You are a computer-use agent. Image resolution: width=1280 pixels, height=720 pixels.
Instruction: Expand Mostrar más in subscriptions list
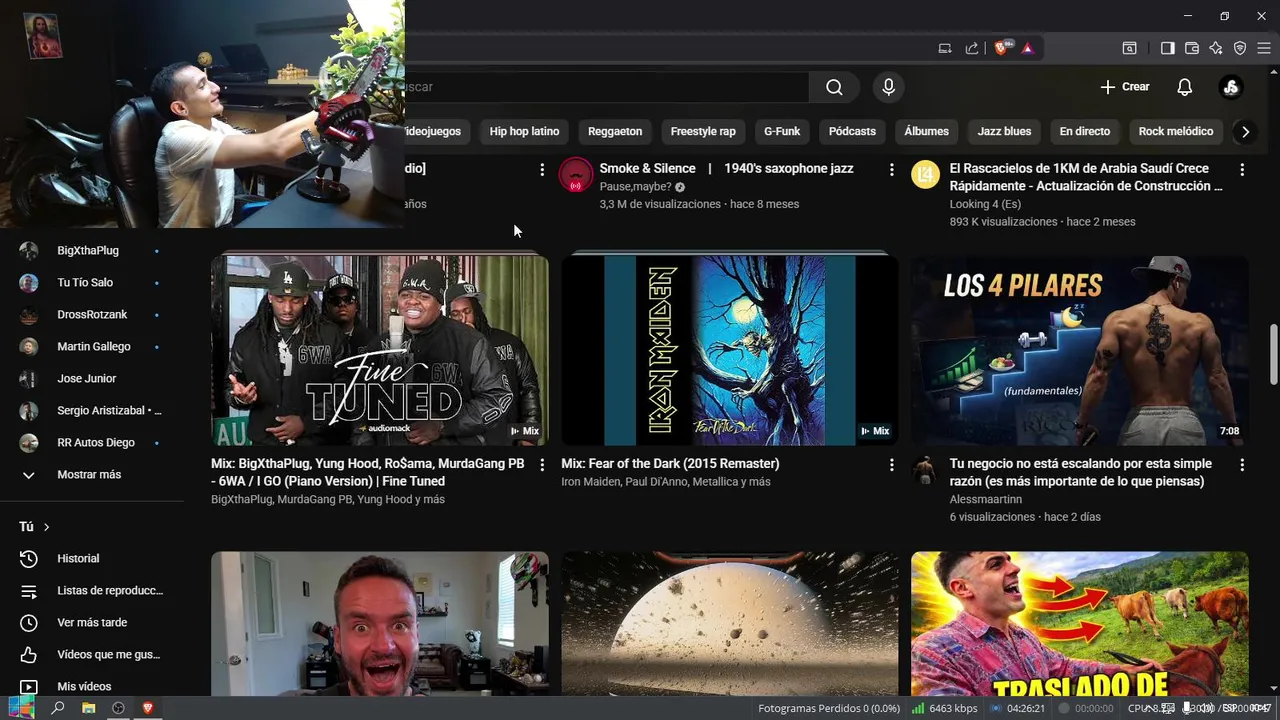[x=92, y=475]
